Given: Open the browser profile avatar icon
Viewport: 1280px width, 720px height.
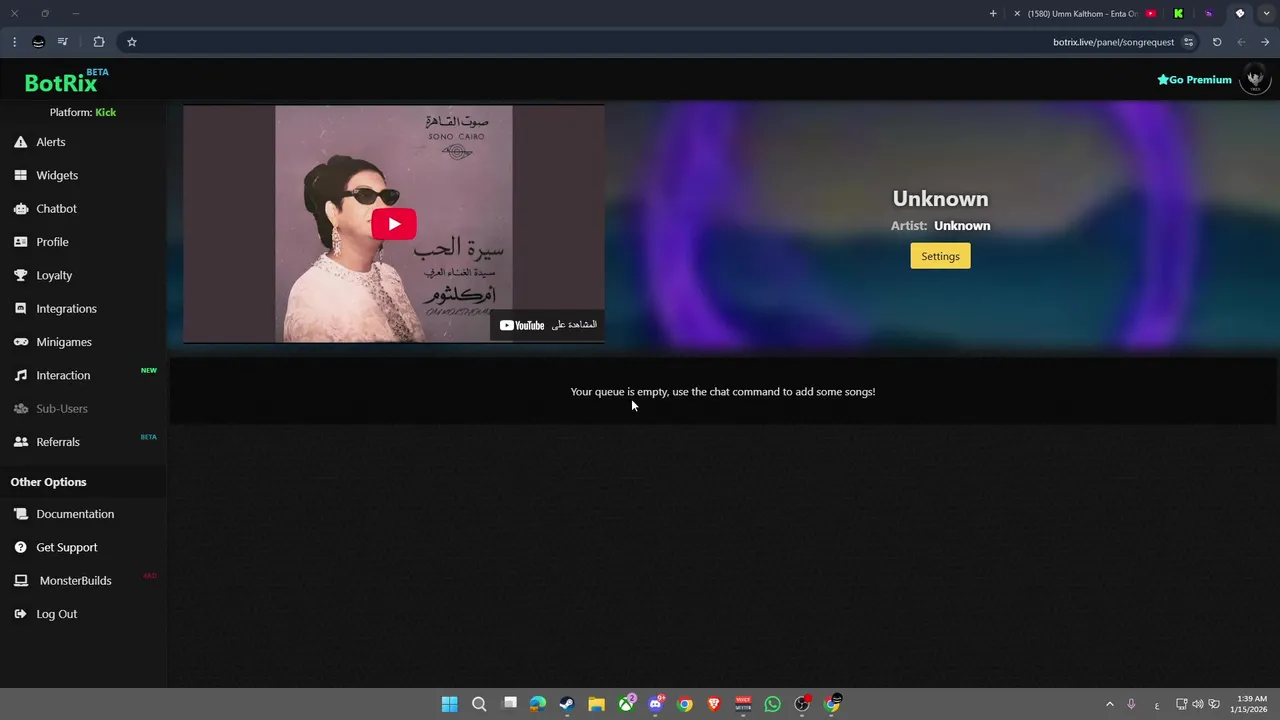Looking at the screenshot, I should click(x=38, y=42).
